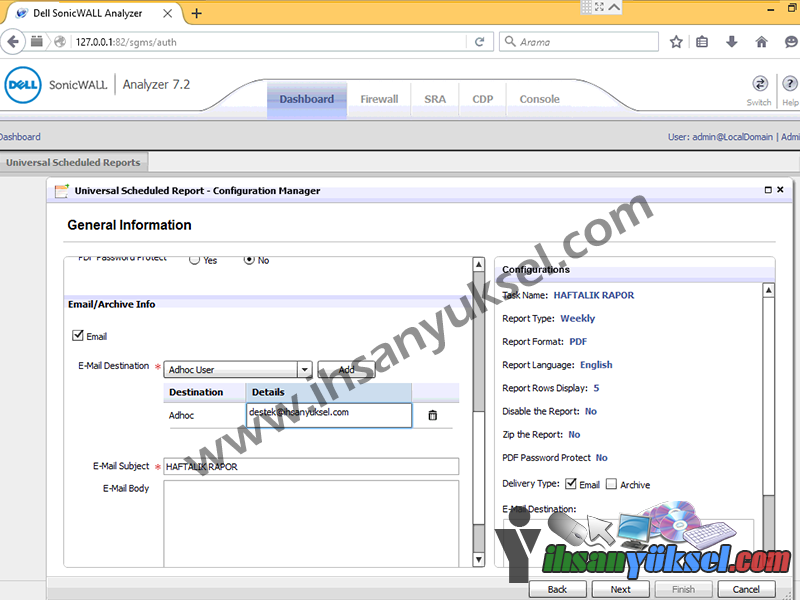Delete the Adhoc destination row with trash icon

point(433,415)
